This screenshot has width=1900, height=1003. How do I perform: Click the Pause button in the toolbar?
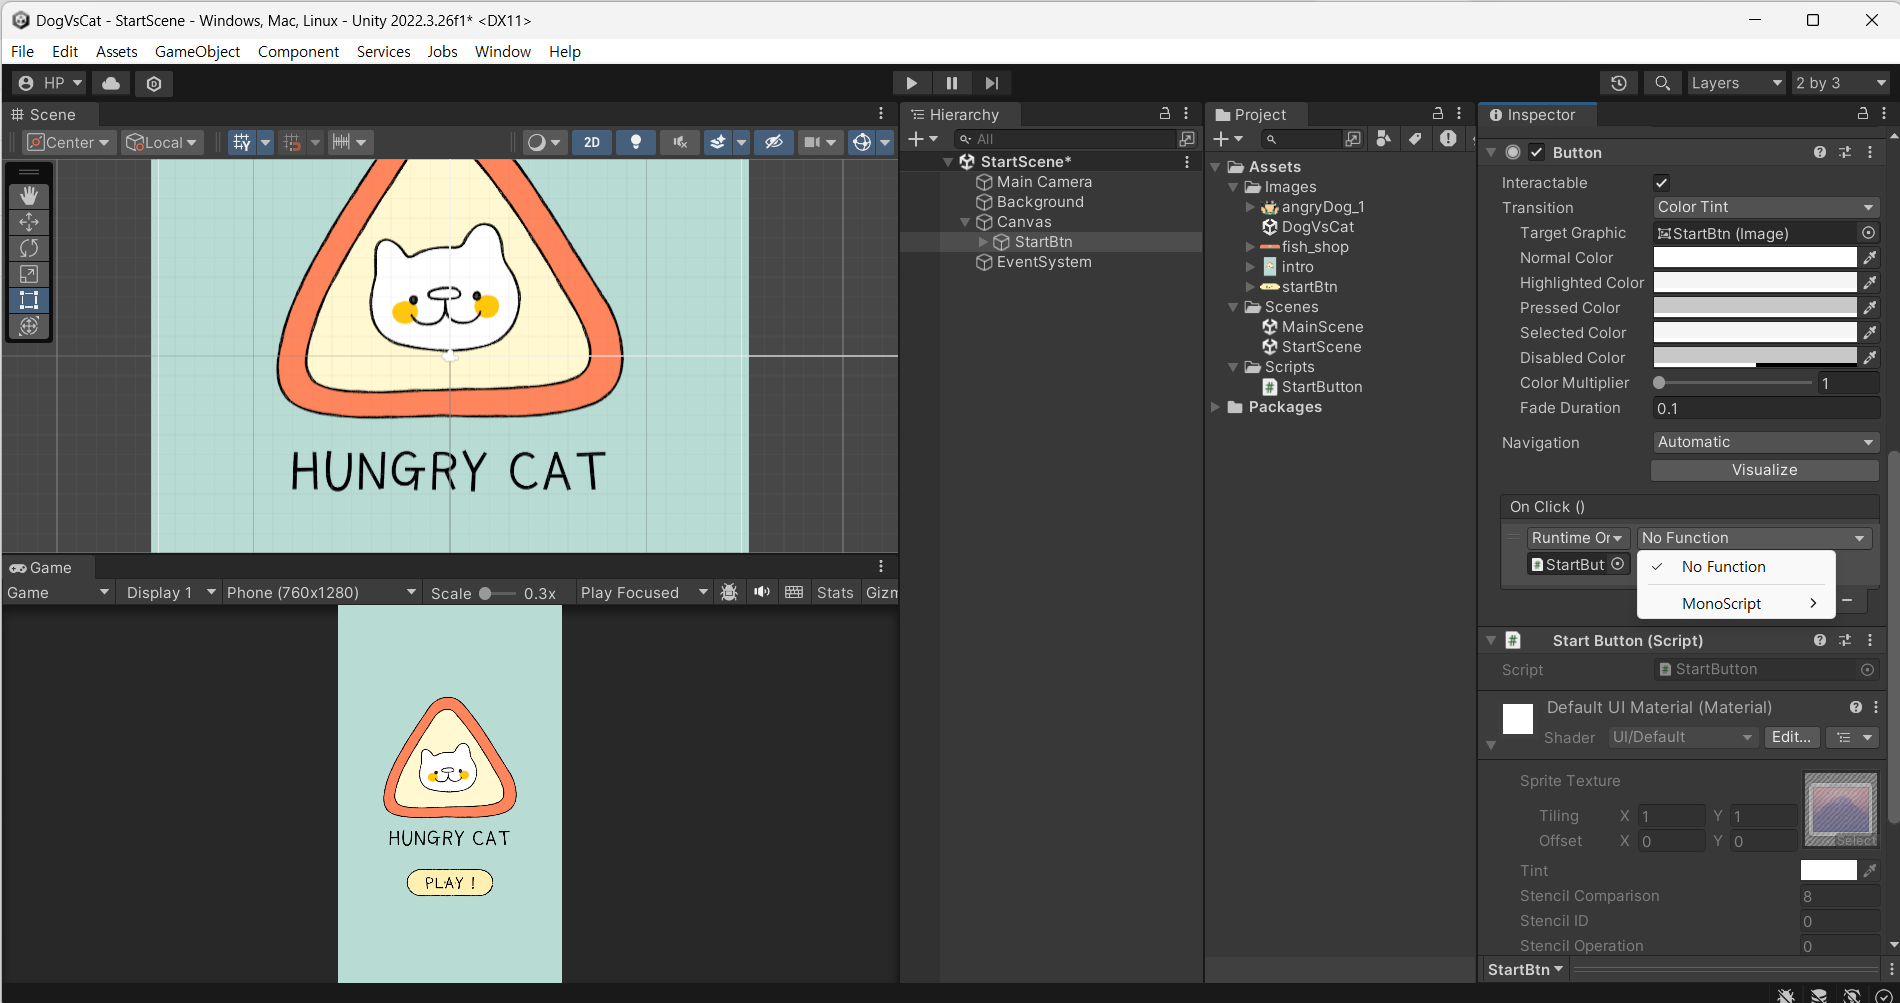pyautogui.click(x=951, y=83)
